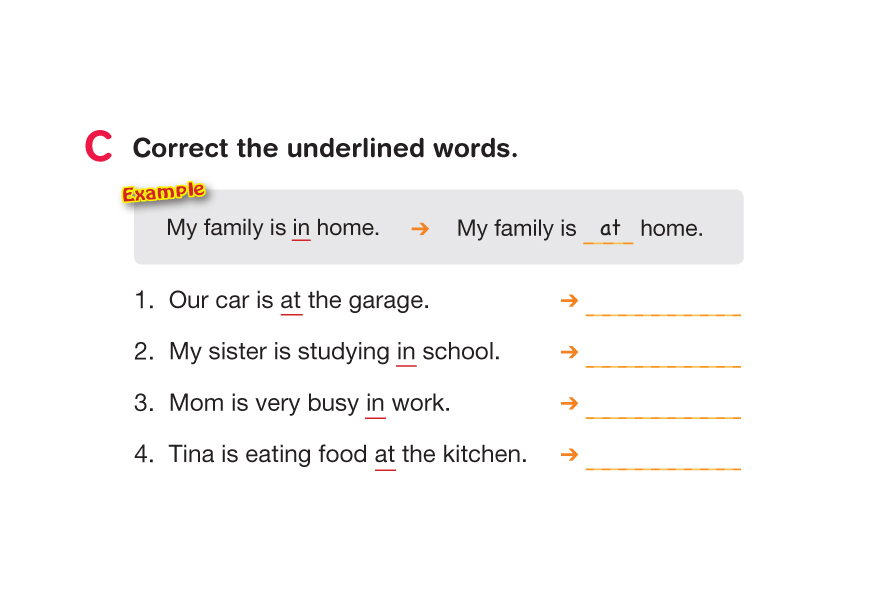Click the word "Mom" in sentence 3
The width and height of the screenshot is (873, 612).
tap(191, 403)
